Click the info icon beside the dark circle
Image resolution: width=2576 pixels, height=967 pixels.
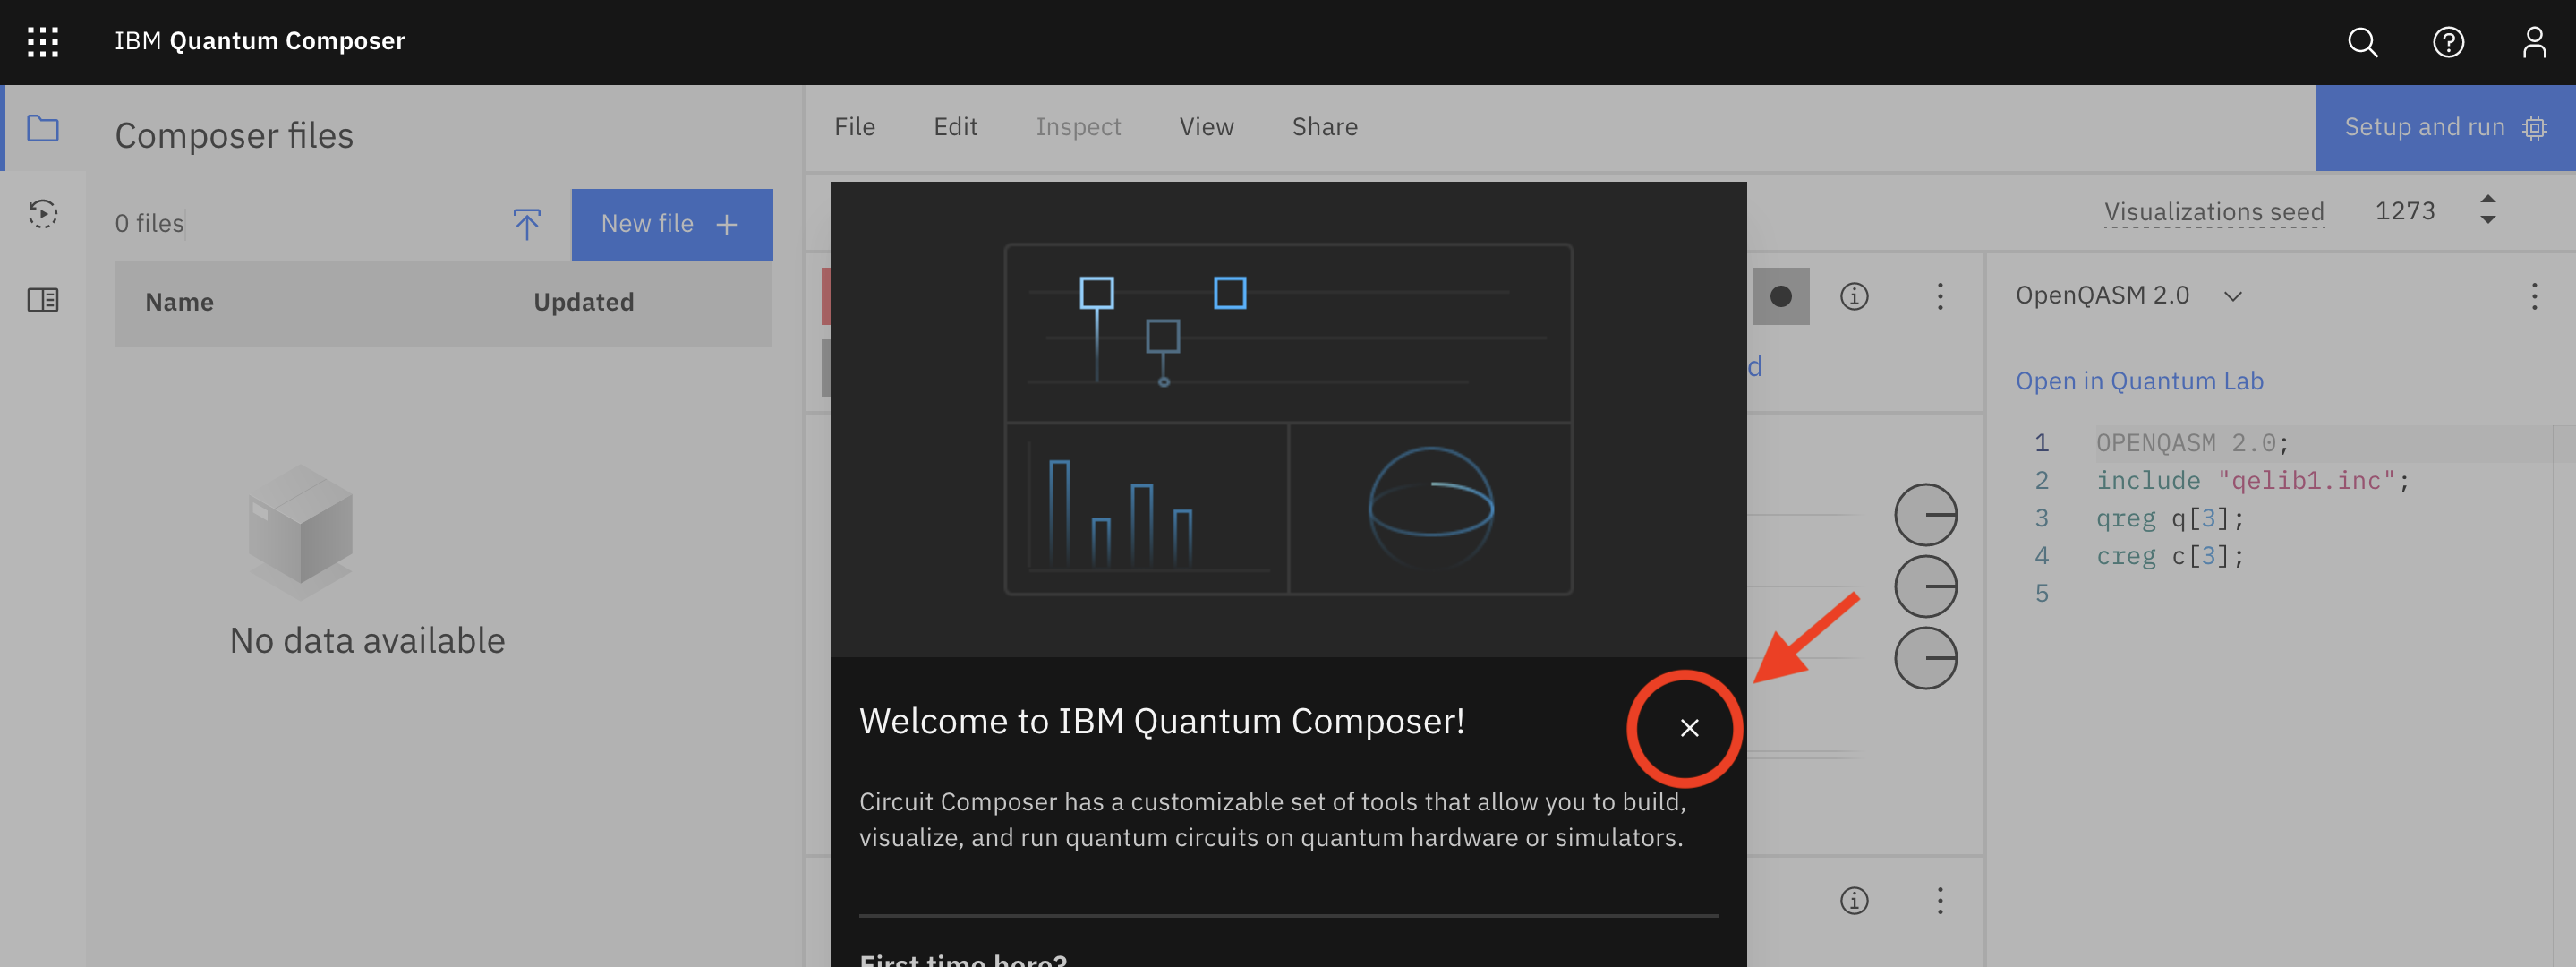1854,296
